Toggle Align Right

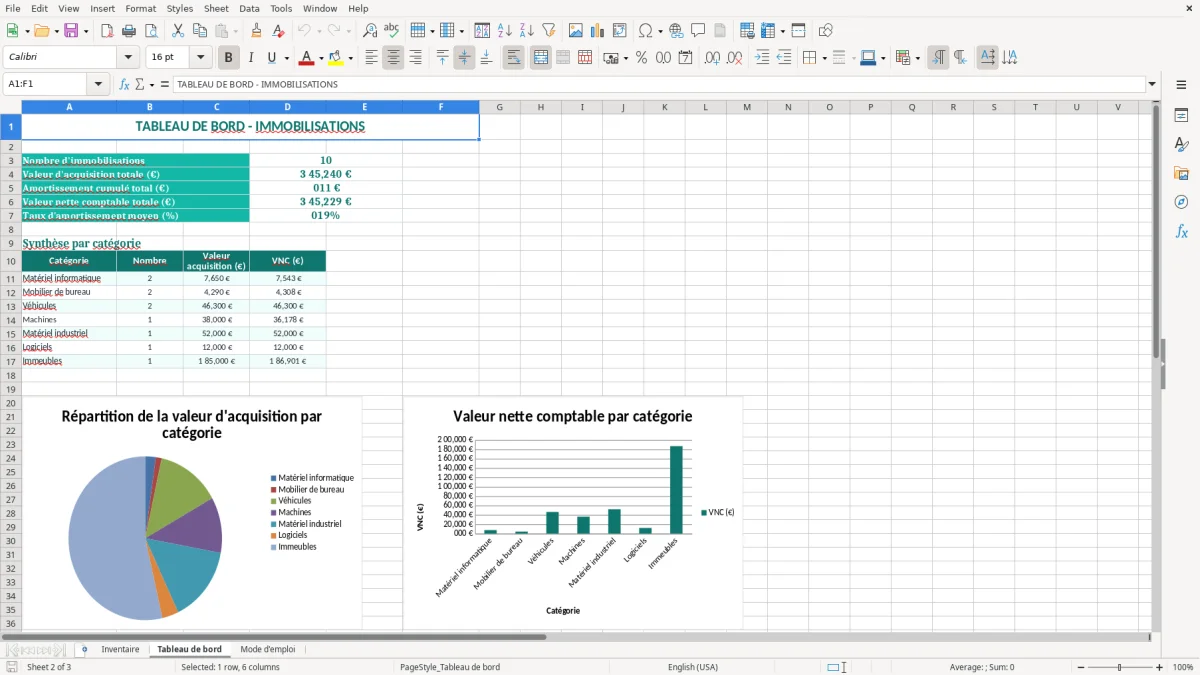tap(415, 58)
